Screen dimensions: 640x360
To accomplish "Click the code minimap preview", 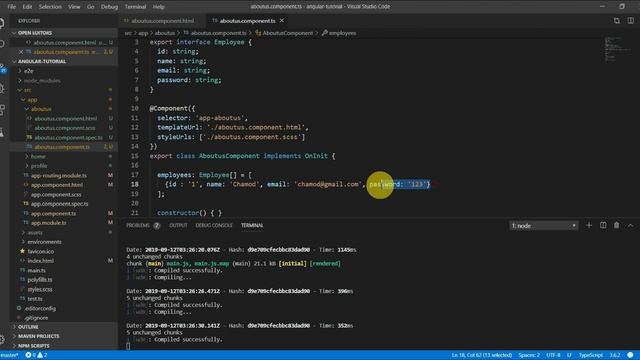I will tap(617, 49).
